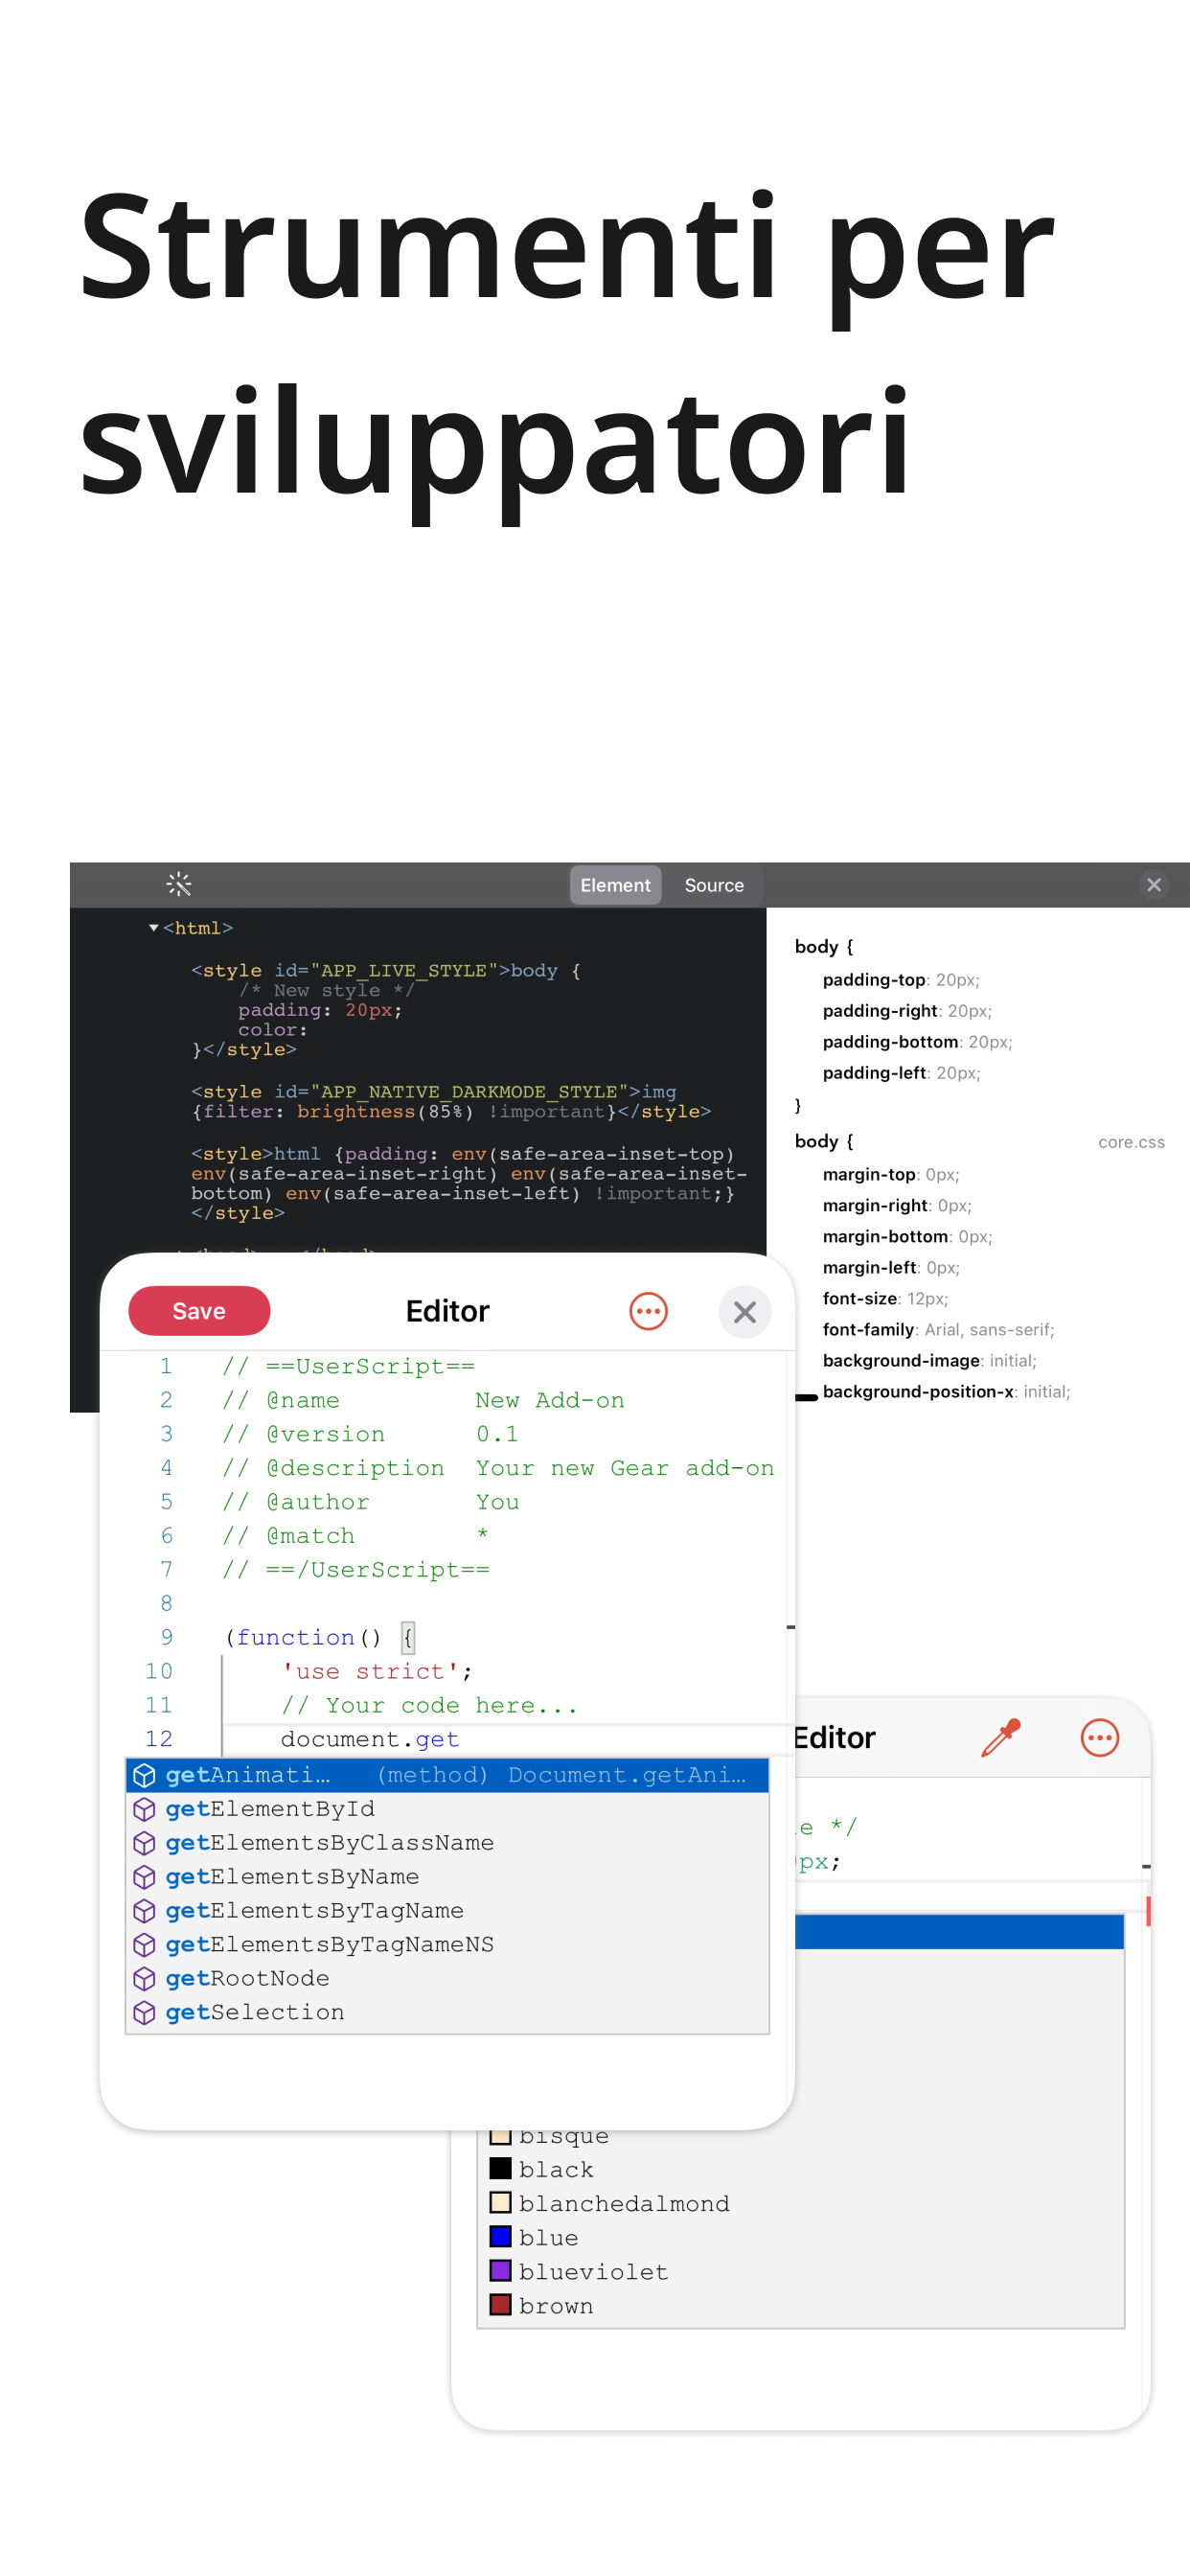The height and width of the screenshot is (2576, 1190).
Task: Collapse the html tree node
Action: pyautogui.click(x=154, y=928)
